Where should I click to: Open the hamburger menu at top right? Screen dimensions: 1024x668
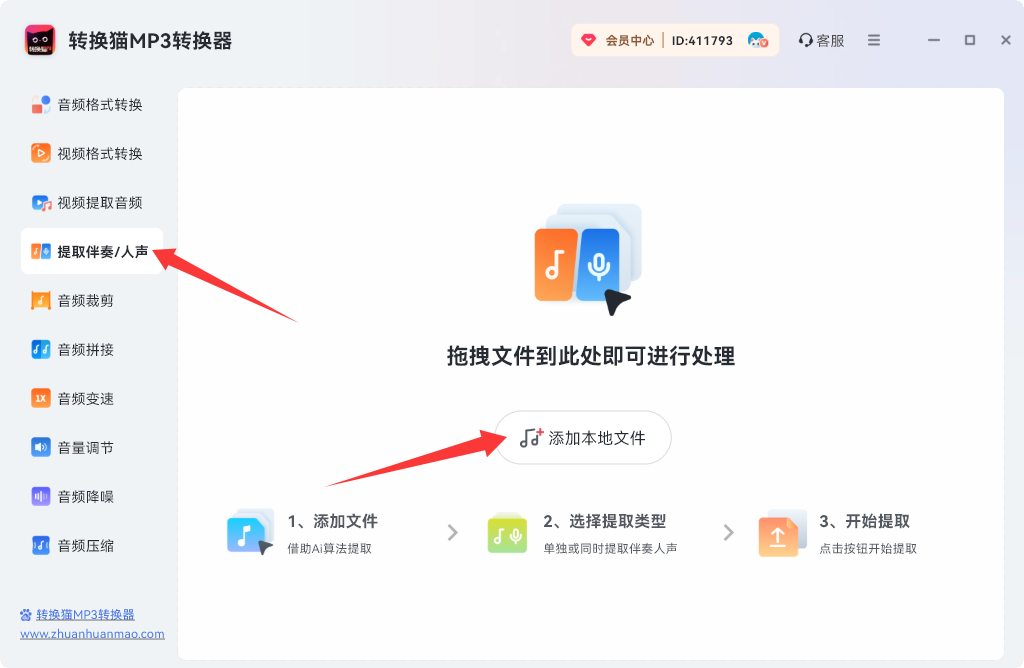point(872,40)
